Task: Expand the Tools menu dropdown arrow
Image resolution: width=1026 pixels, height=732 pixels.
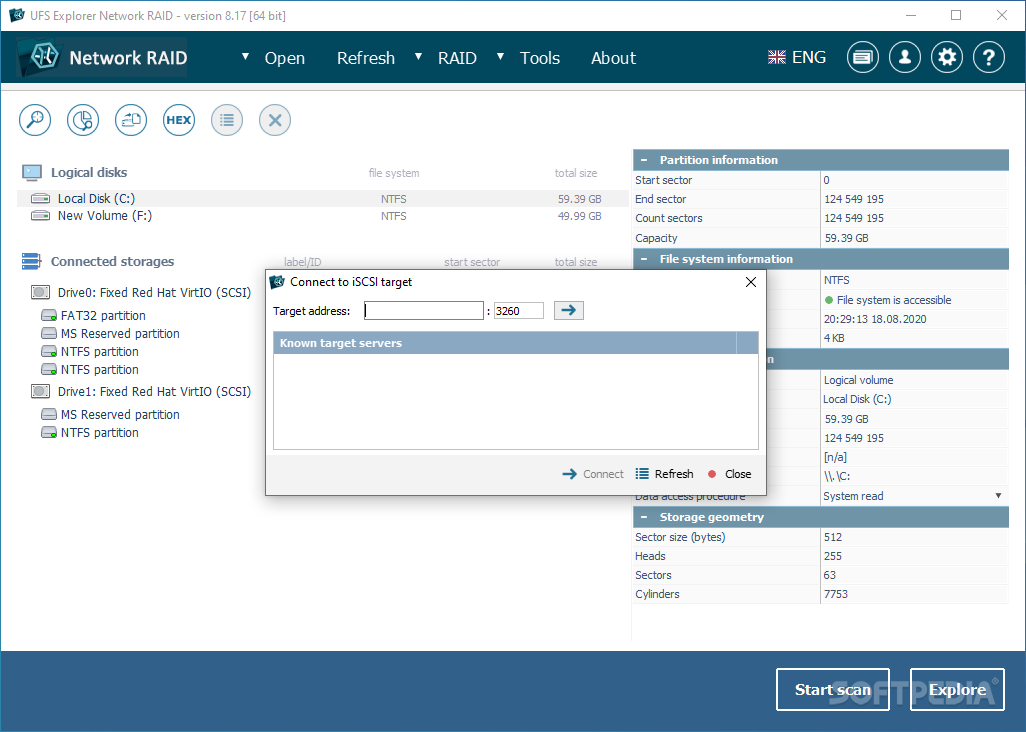Action: click(501, 57)
